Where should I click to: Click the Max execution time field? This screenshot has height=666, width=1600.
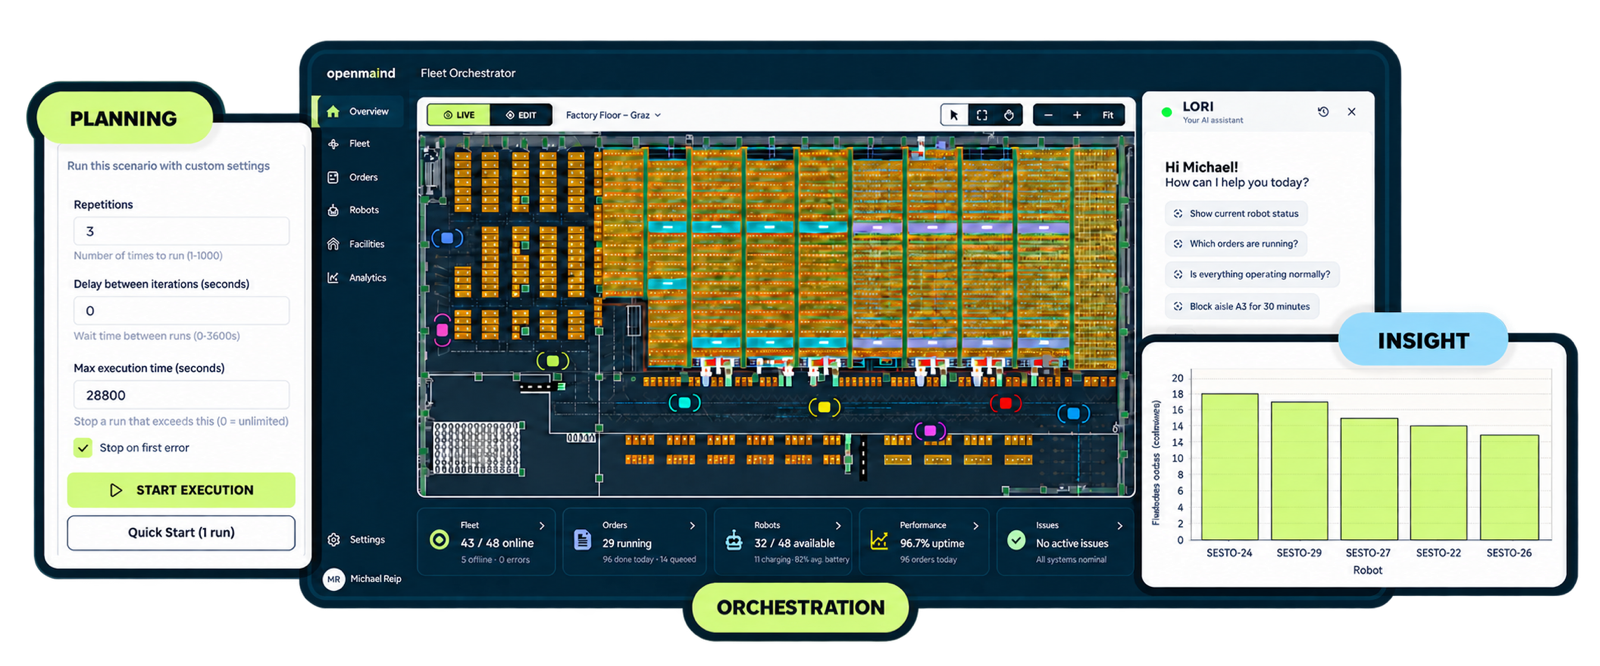click(181, 395)
